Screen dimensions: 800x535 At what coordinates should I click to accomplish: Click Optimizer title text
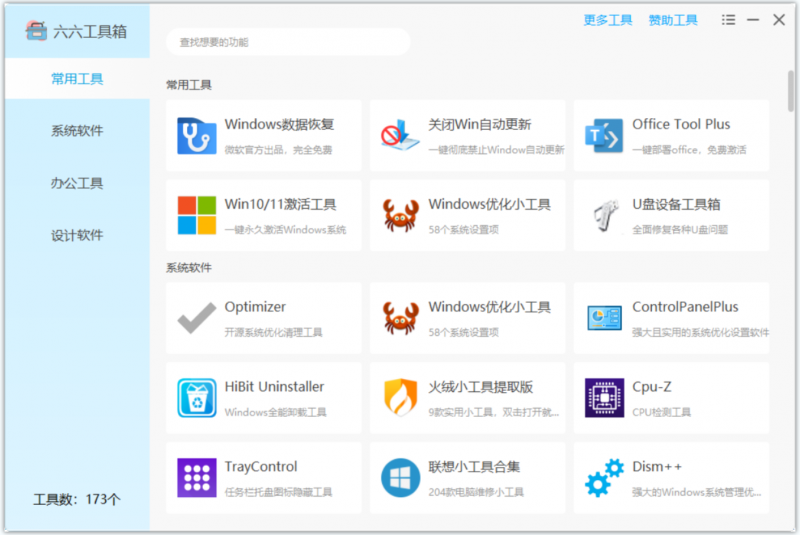[255, 307]
